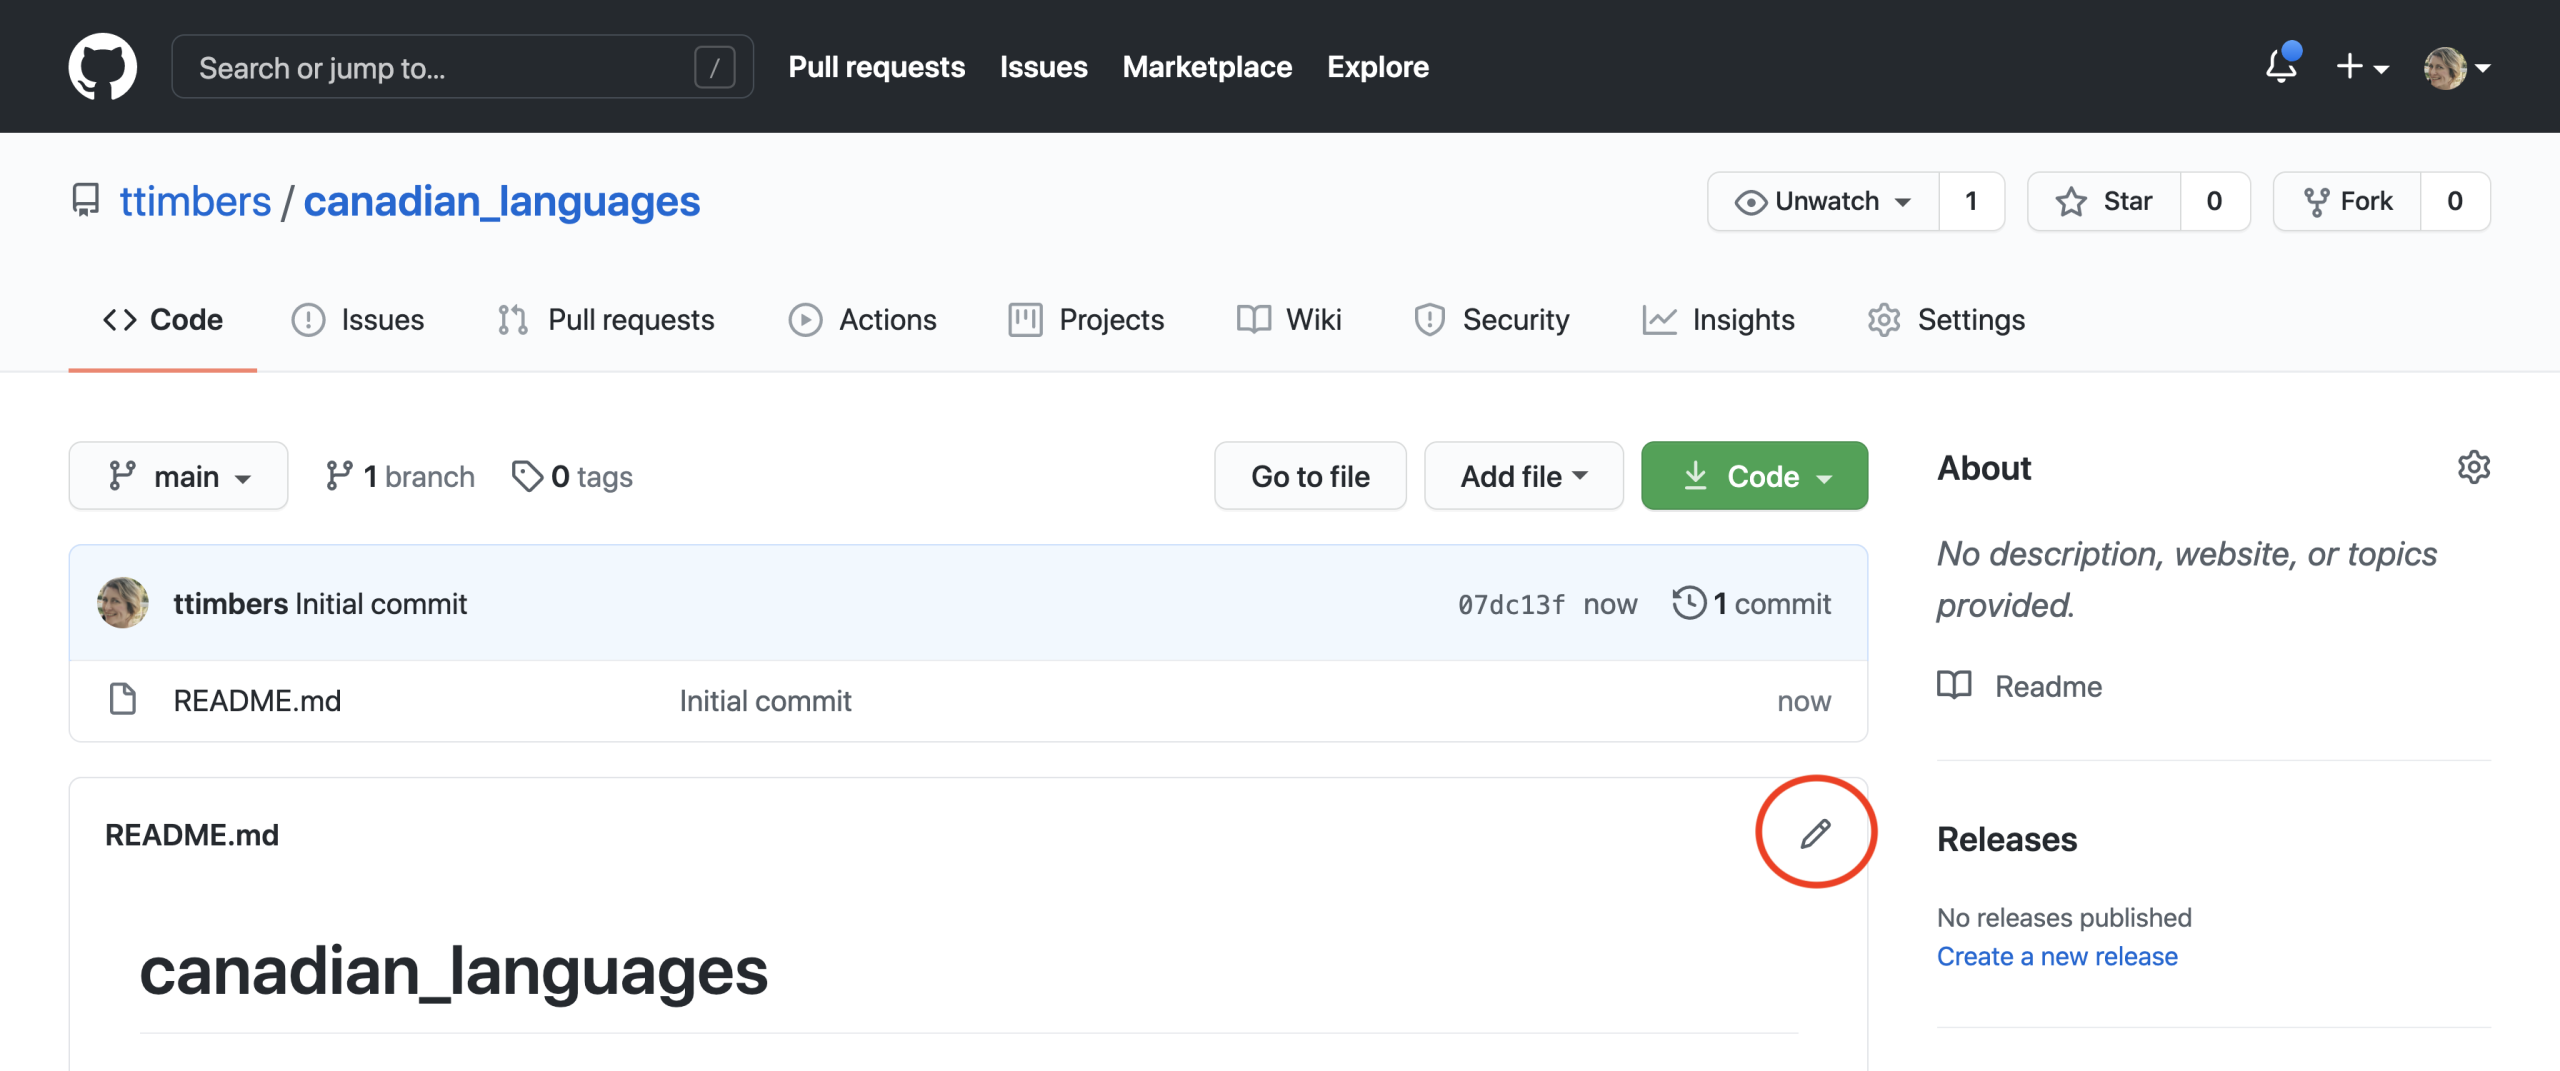Click the README.md file icon
The image size is (2560, 1071).
pos(123,700)
